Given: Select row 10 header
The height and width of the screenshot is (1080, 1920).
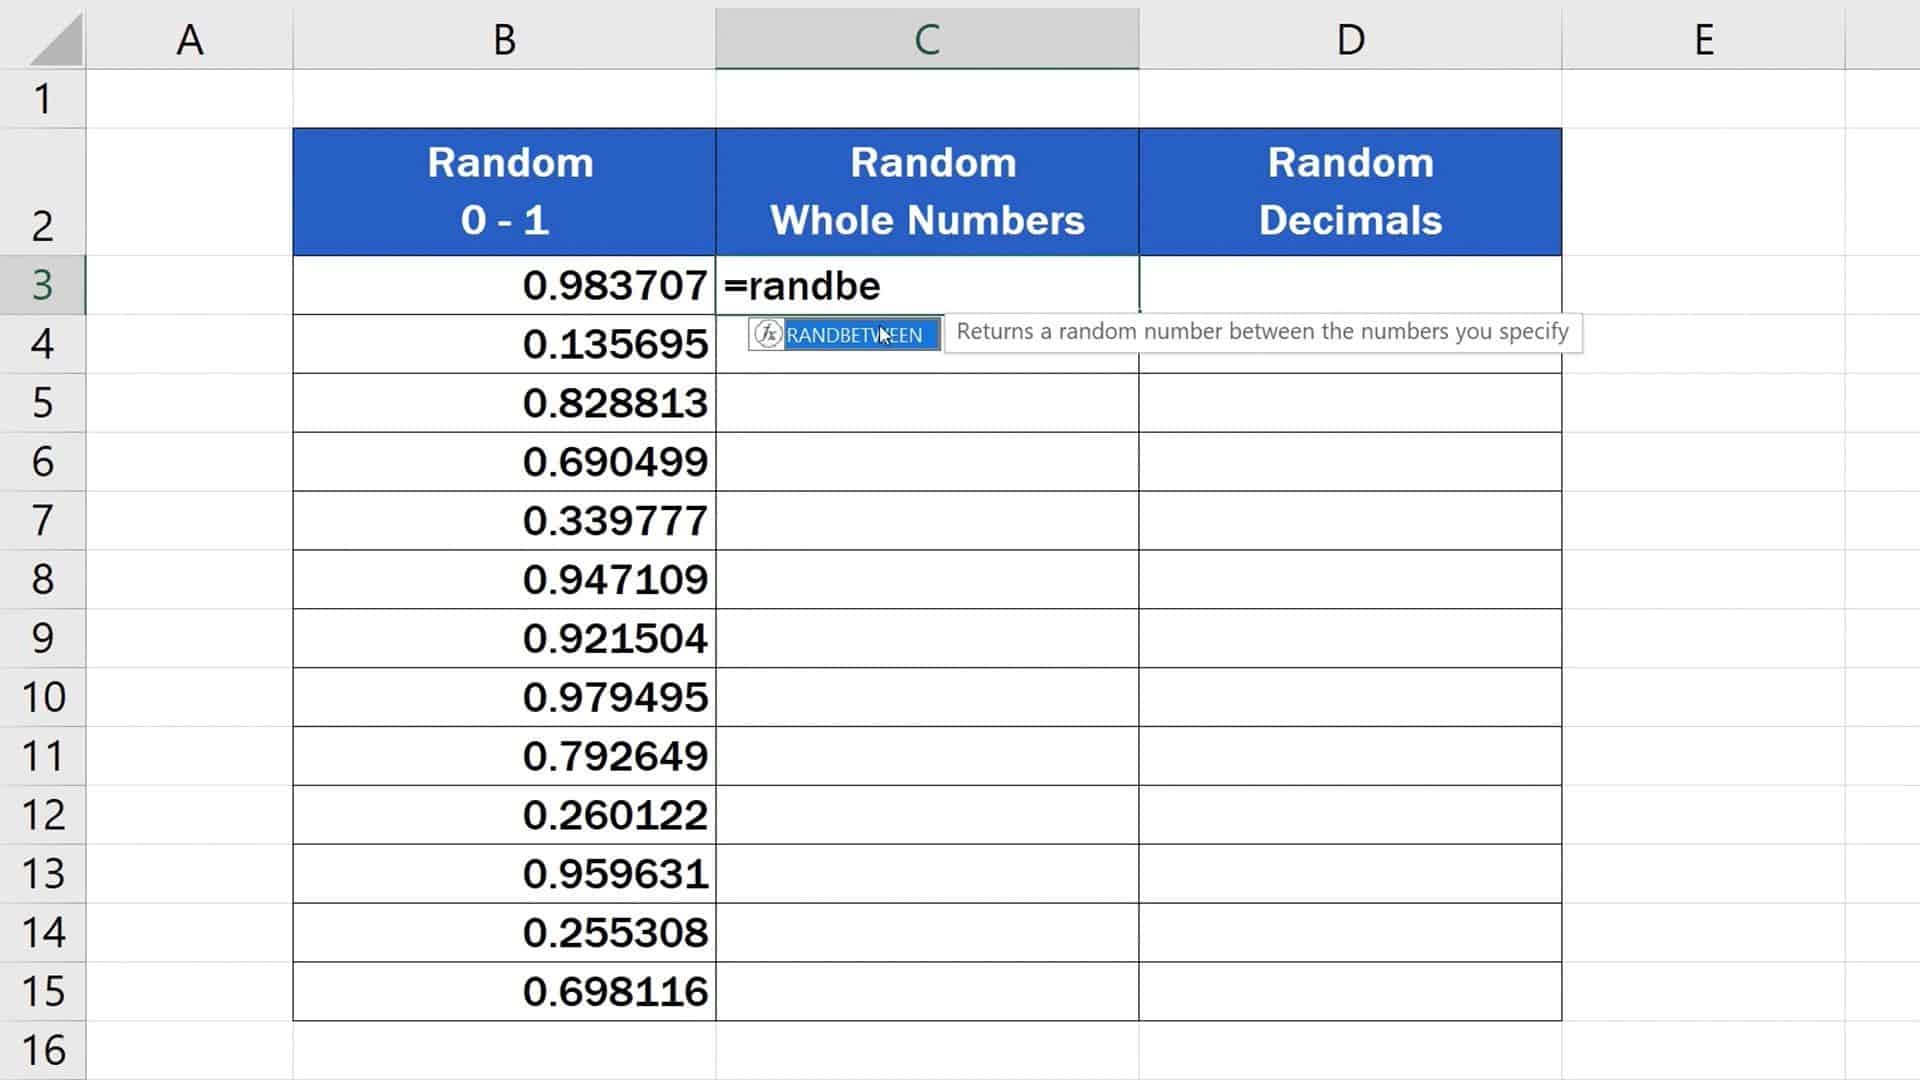Looking at the screenshot, I should (43, 697).
